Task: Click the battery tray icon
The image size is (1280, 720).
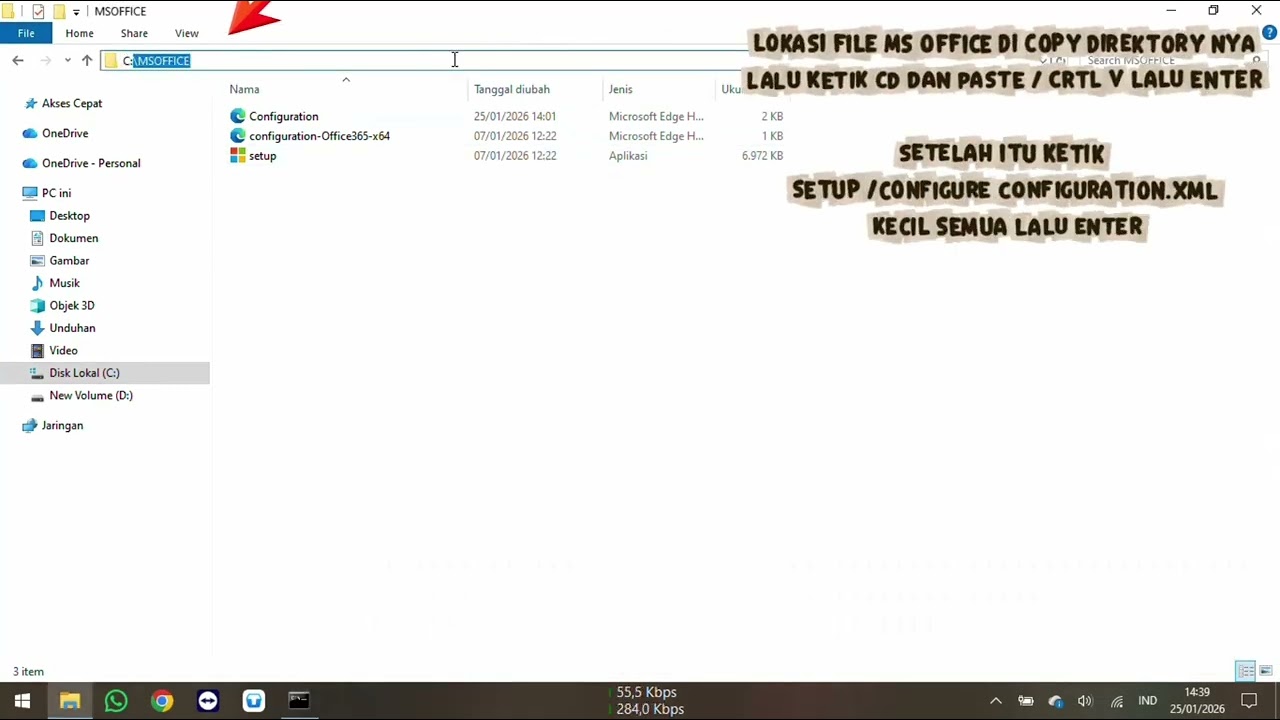Action: tap(1026, 701)
